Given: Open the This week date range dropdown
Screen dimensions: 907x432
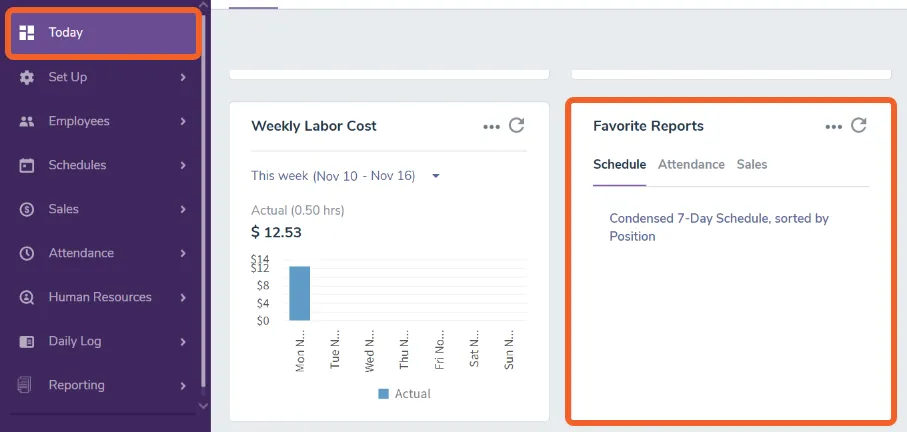Looking at the screenshot, I should pos(346,176).
